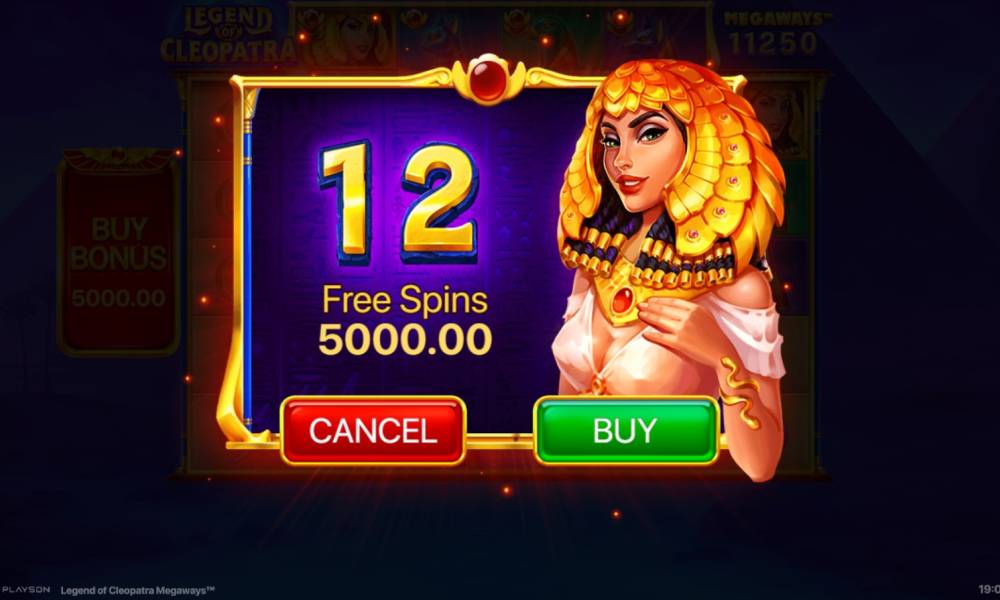Click the Megaways 11250 counter
Image resolution: width=1000 pixels, height=600 pixels.
click(x=774, y=34)
